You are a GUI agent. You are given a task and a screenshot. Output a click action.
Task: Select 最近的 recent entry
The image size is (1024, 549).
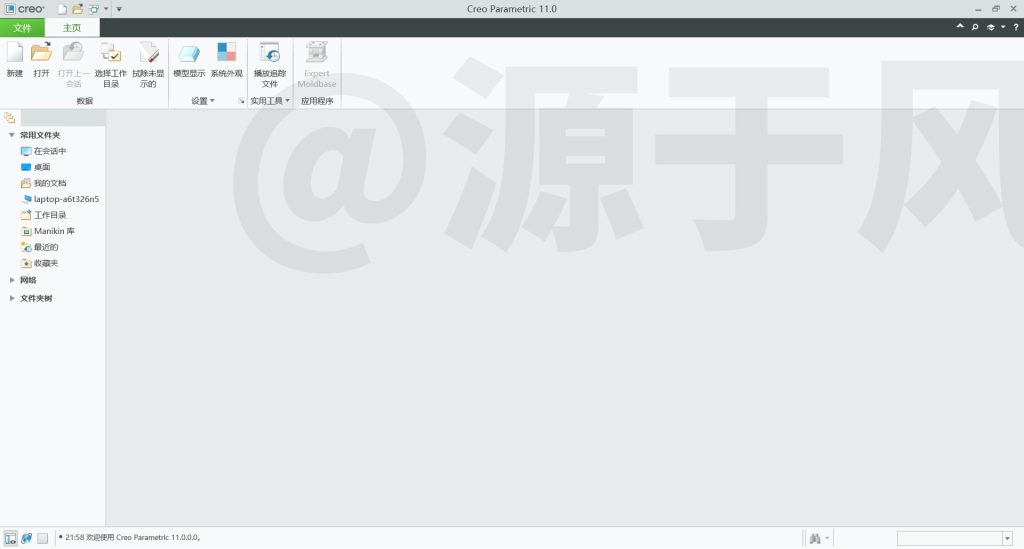(39, 247)
